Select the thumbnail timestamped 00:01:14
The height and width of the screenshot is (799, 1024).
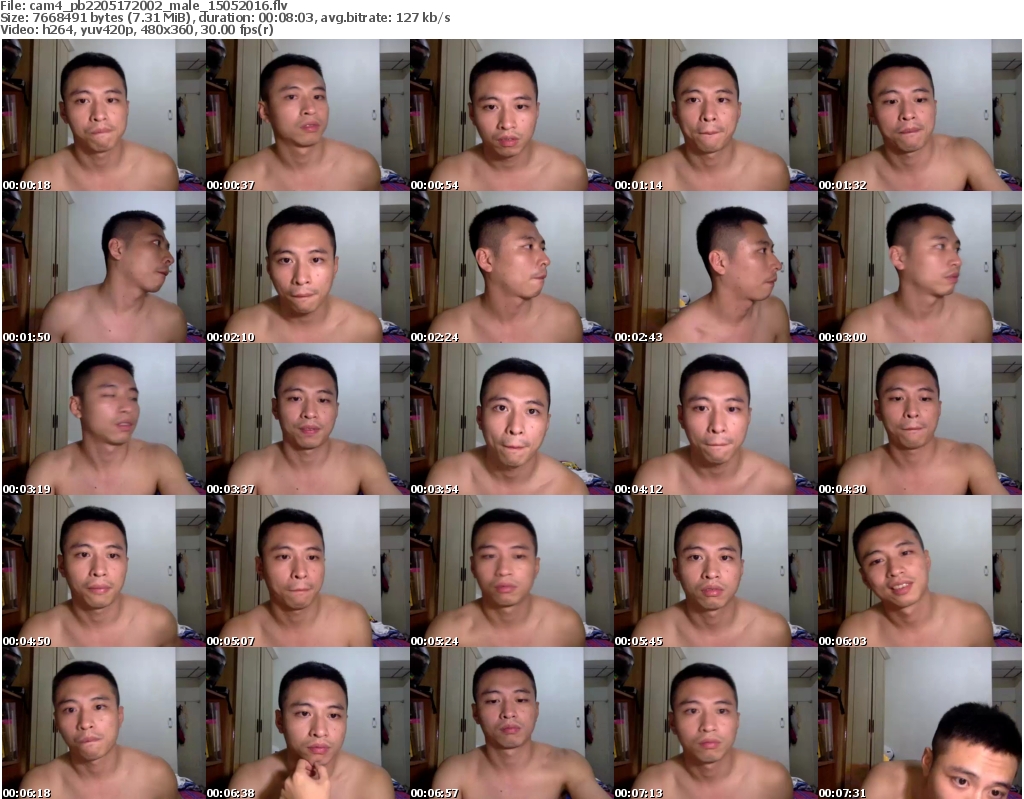(716, 115)
